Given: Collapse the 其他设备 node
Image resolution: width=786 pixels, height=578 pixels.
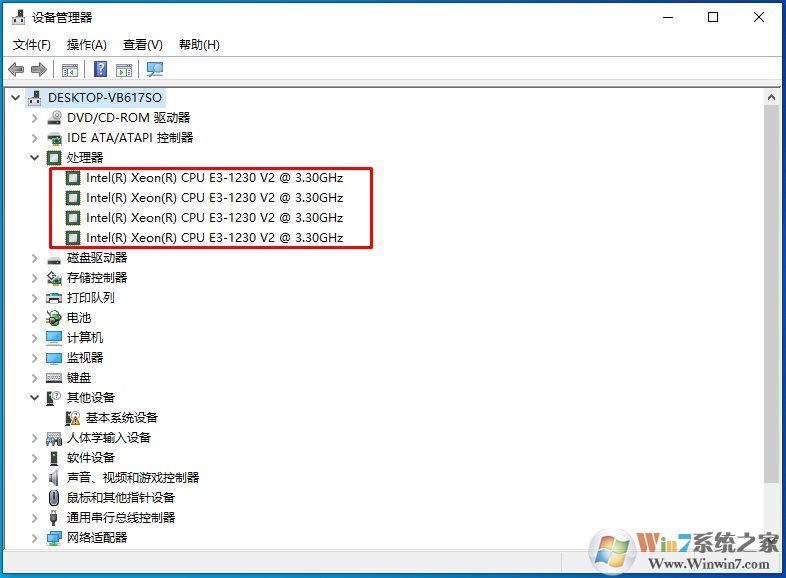Looking at the screenshot, I should tap(35, 398).
